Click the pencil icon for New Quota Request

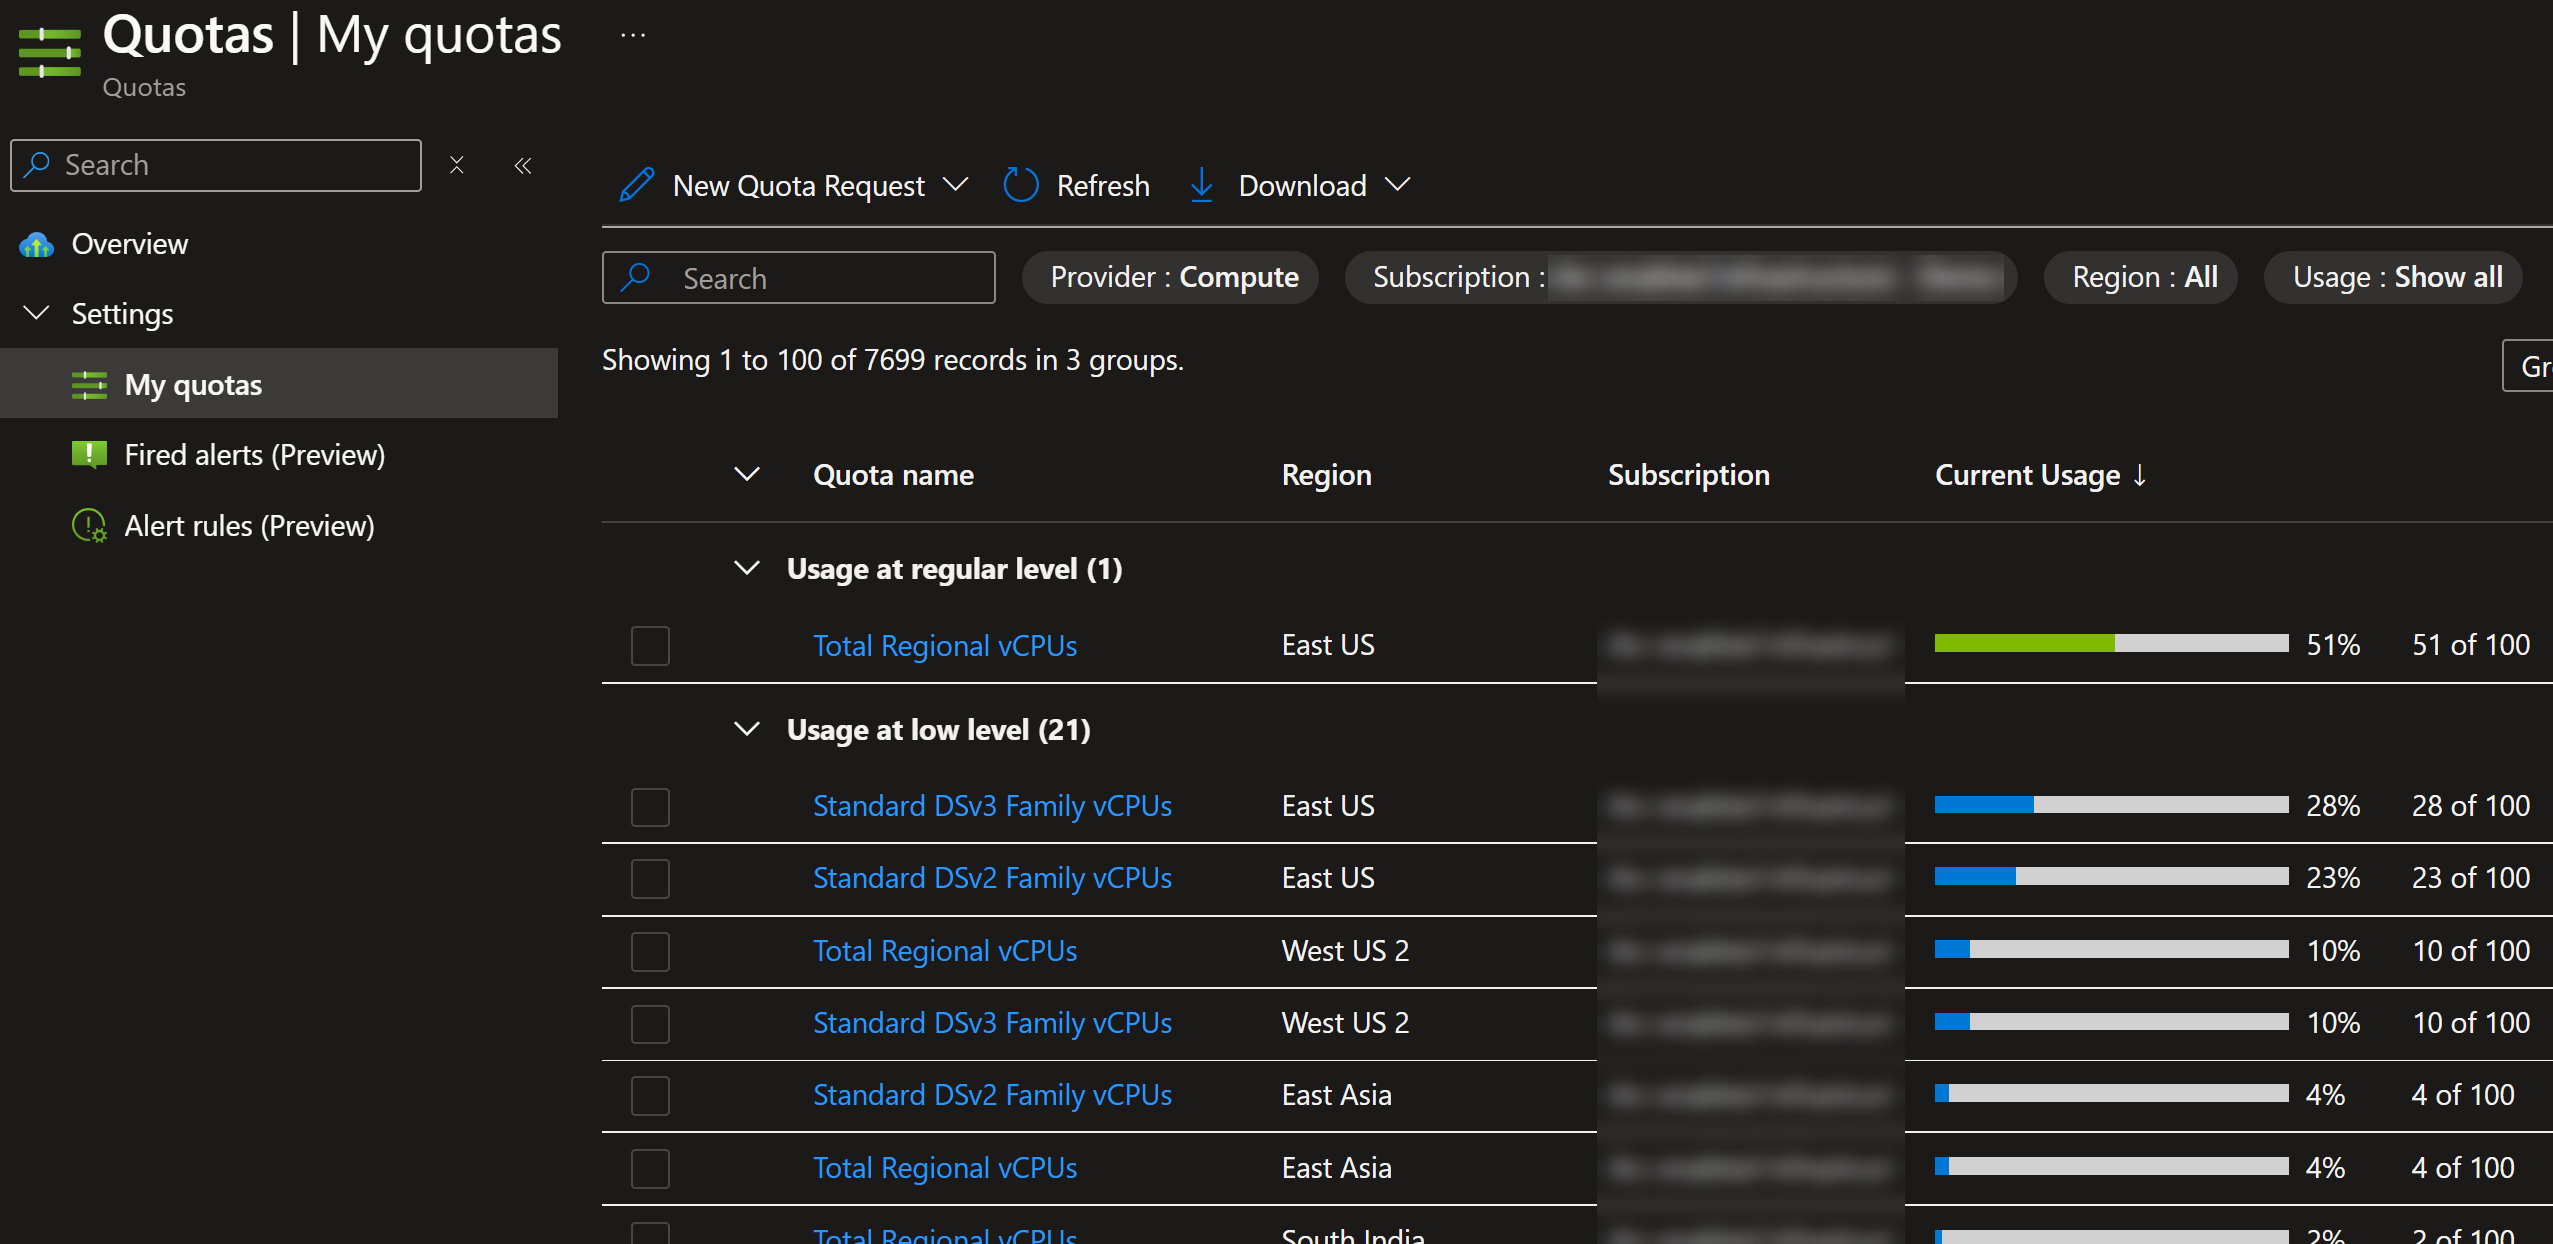click(x=637, y=185)
